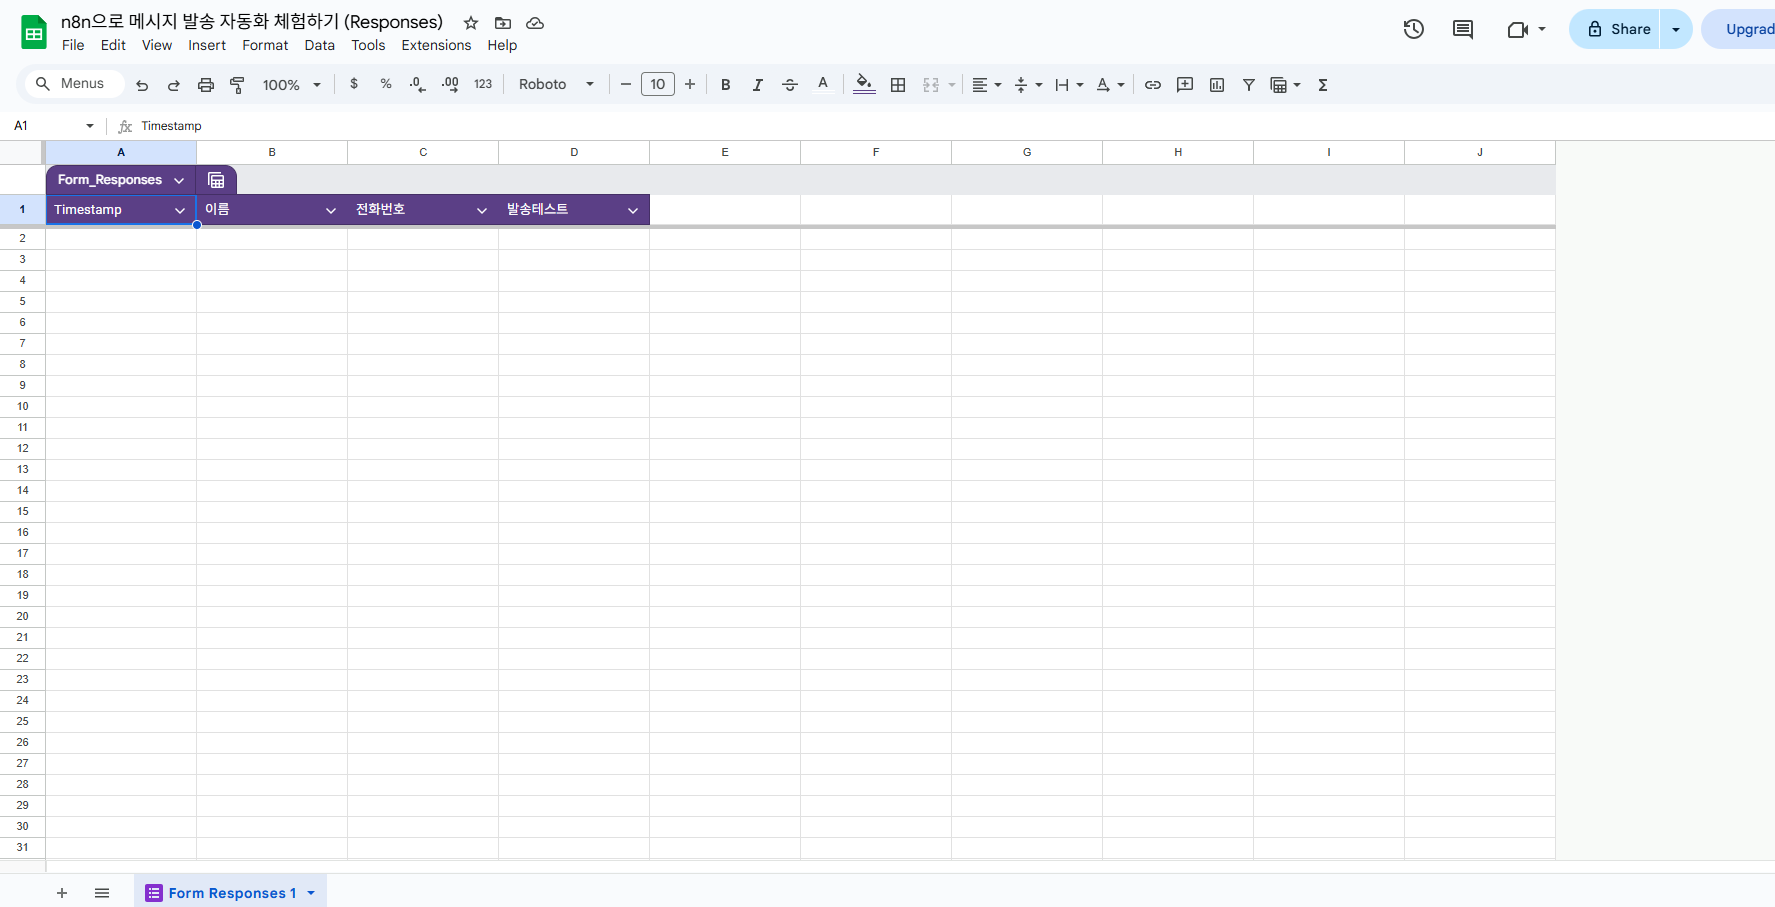Click the Share button
The height and width of the screenshot is (907, 1775).
[x=1618, y=29]
